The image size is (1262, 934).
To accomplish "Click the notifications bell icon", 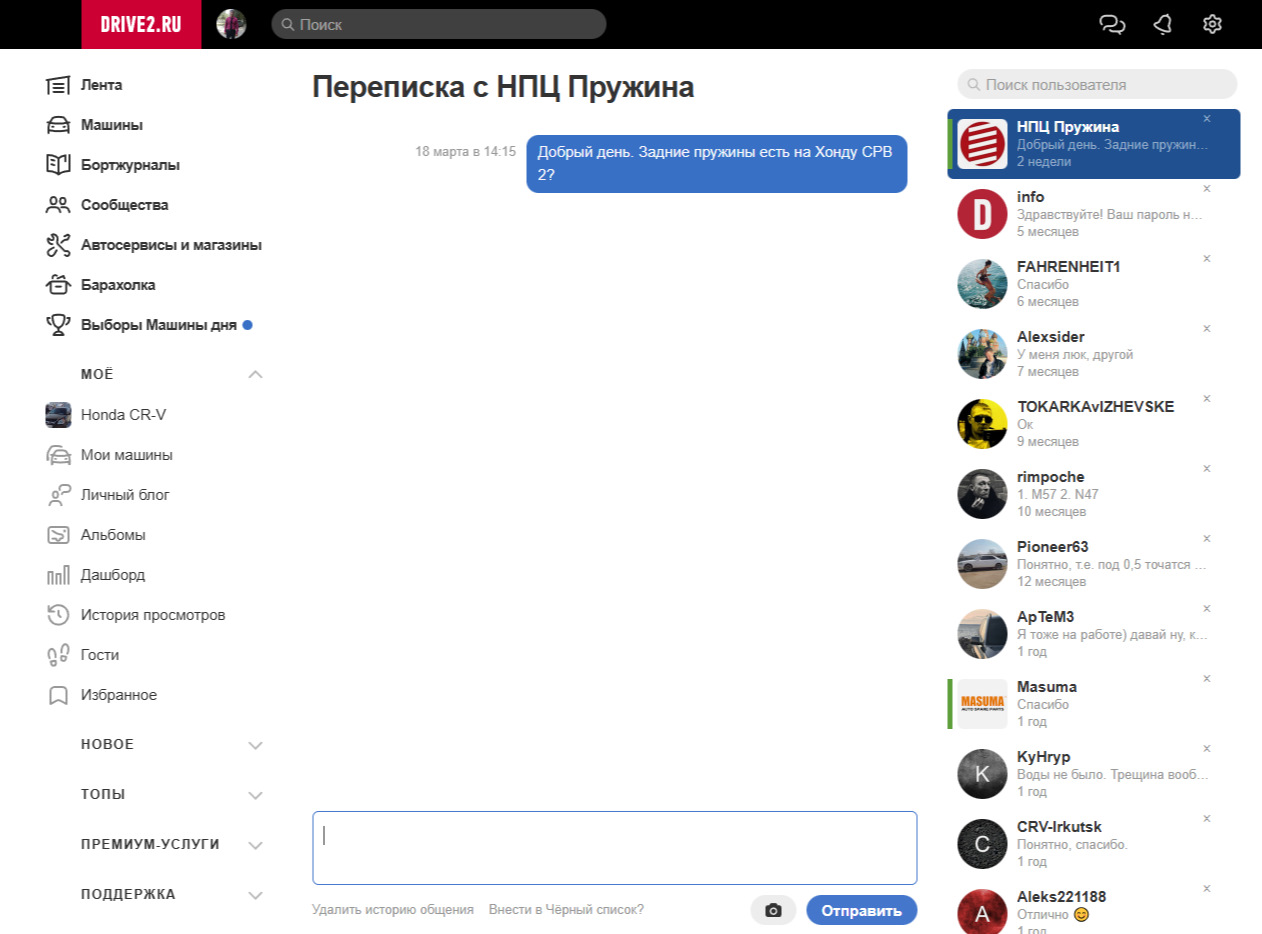I will click(1162, 24).
